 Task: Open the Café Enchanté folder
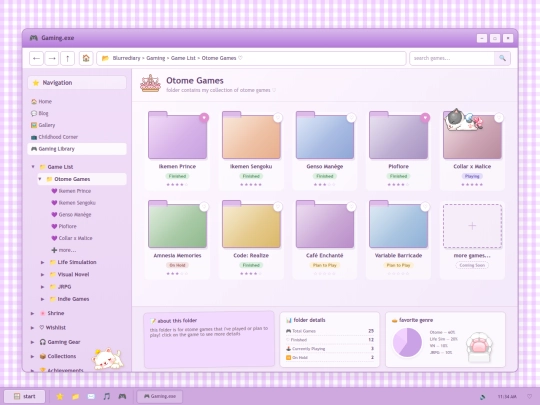pos(325,224)
